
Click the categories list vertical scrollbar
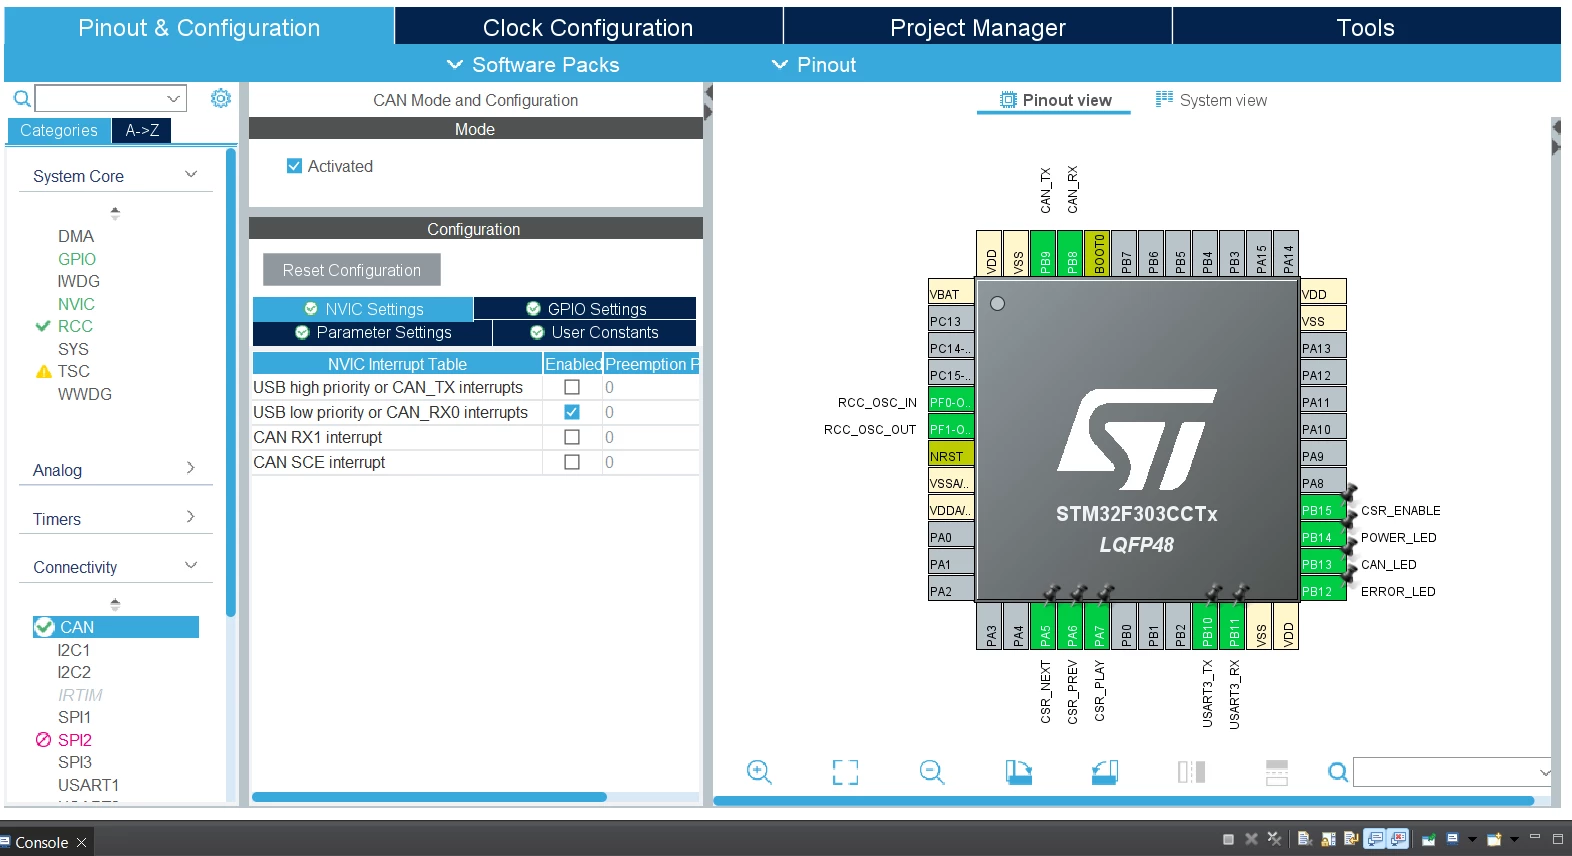pyautogui.click(x=231, y=383)
